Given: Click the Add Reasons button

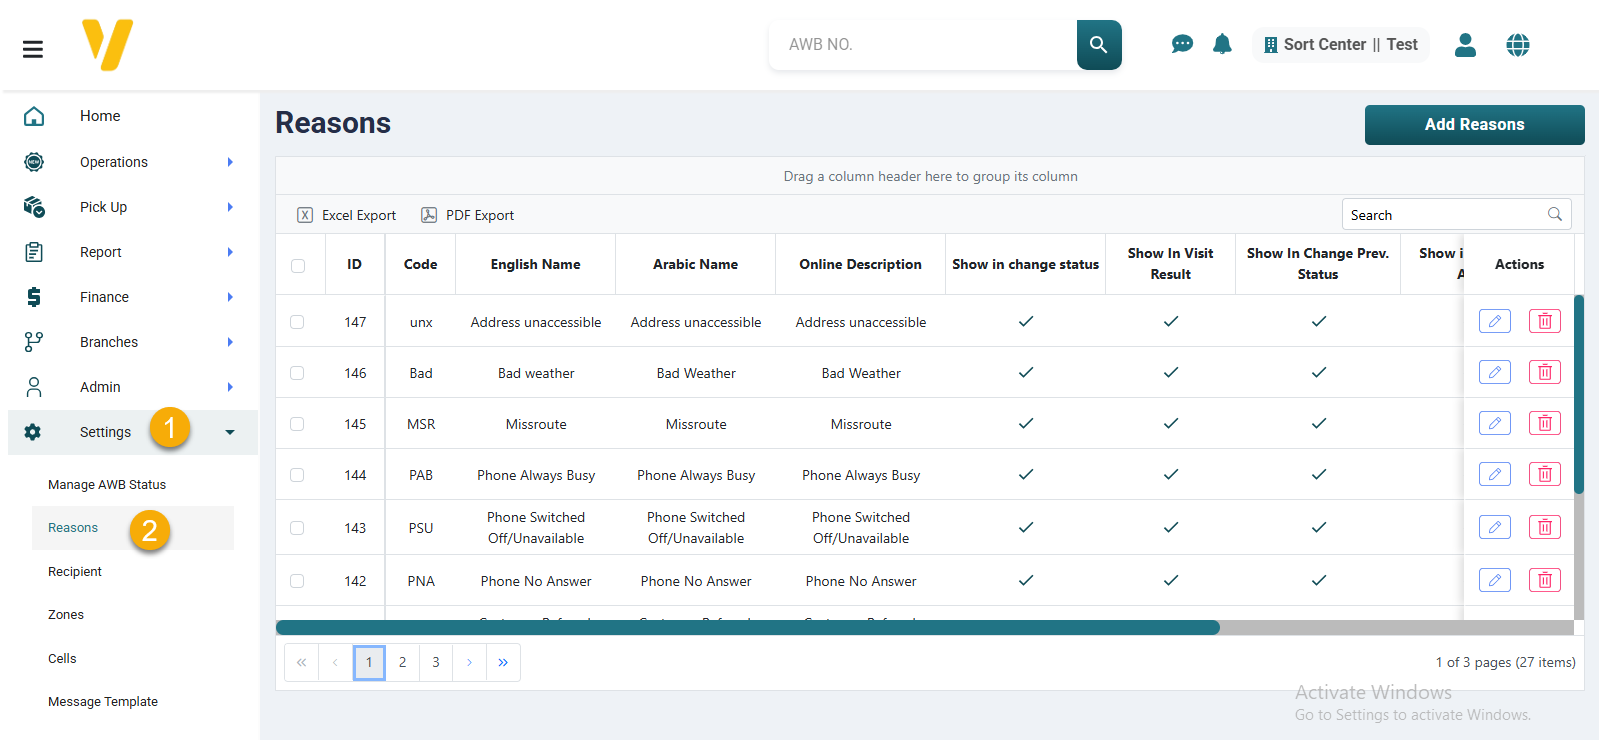Looking at the screenshot, I should click(1474, 125).
